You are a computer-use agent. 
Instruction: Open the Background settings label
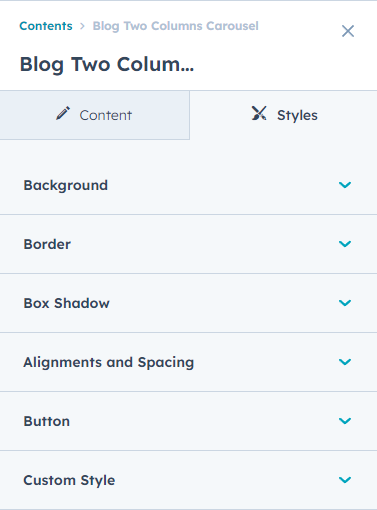pos(66,185)
